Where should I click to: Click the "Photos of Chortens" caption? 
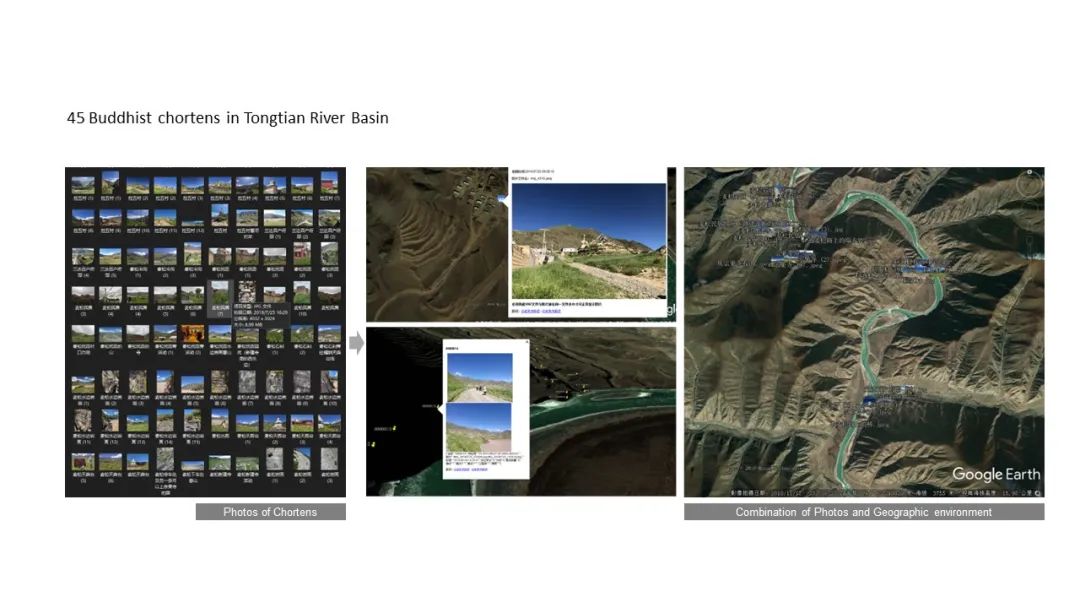270,512
